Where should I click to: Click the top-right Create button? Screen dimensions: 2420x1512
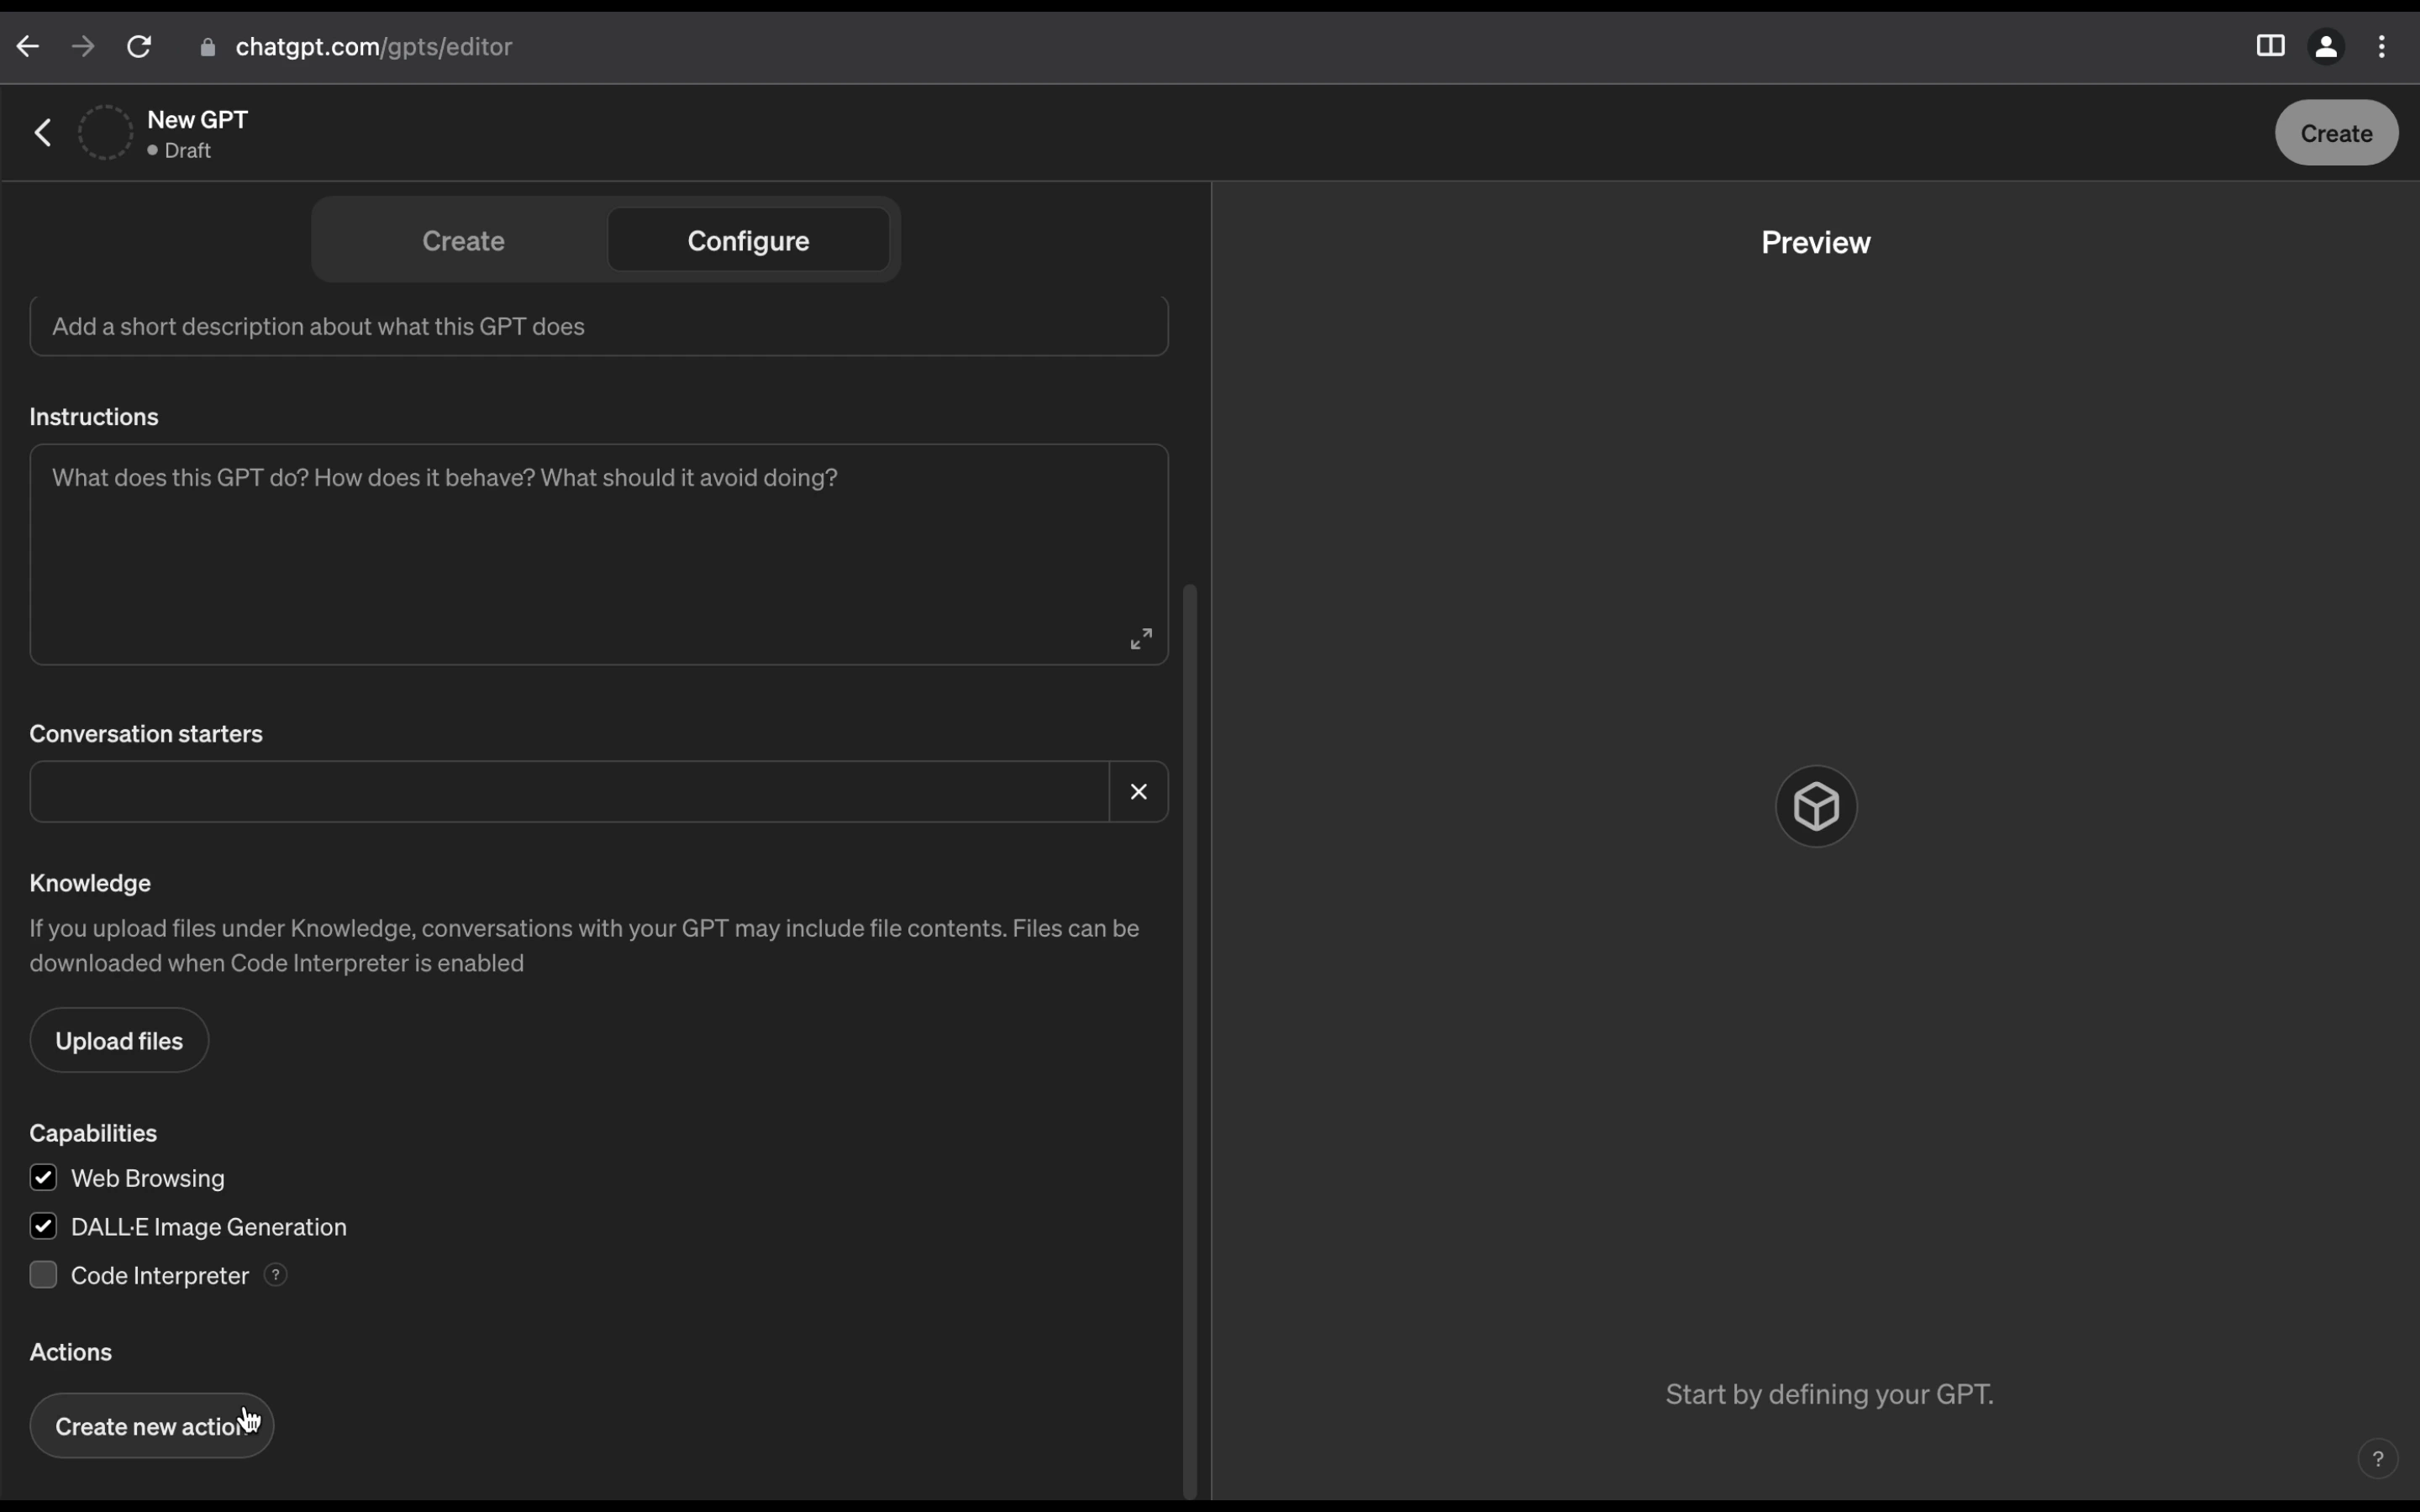[2336, 133]
